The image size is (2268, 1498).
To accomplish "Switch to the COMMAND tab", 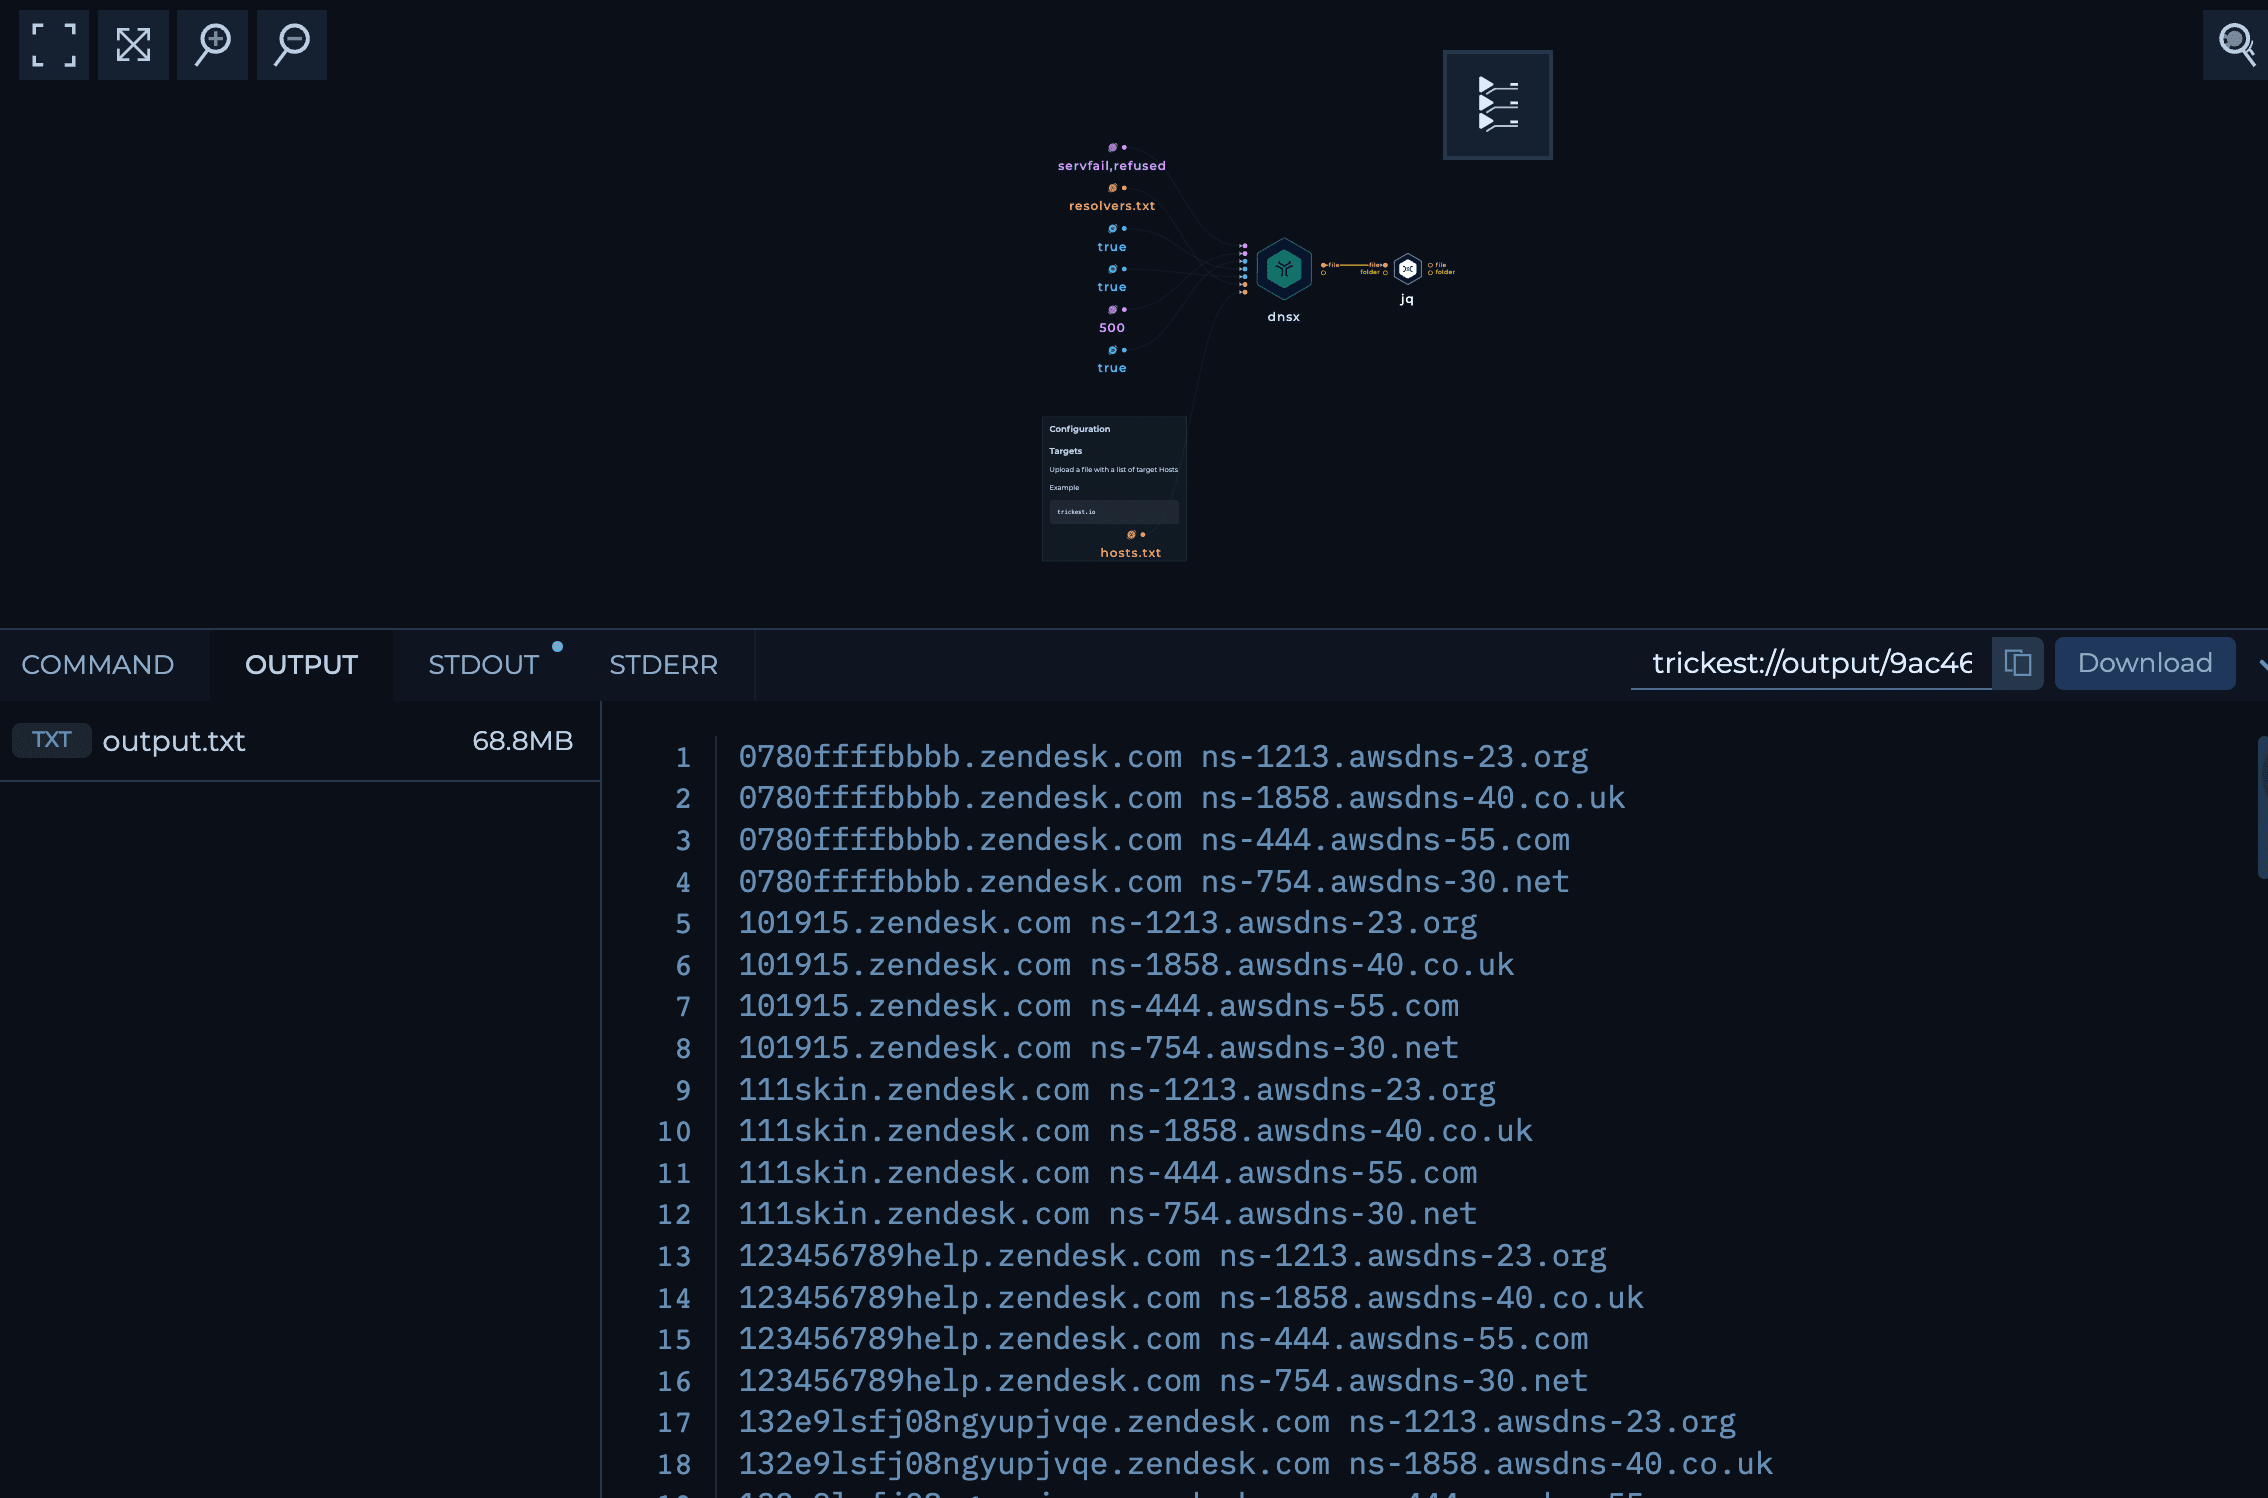I will tap(98, 665).
